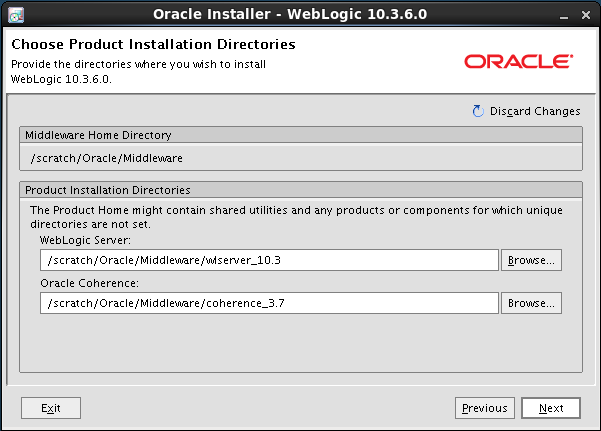This screenshot has height=431, width=601.
Task: Click the /scratch/Oracle/Middleware home directory text
Action: pos(107,158)
